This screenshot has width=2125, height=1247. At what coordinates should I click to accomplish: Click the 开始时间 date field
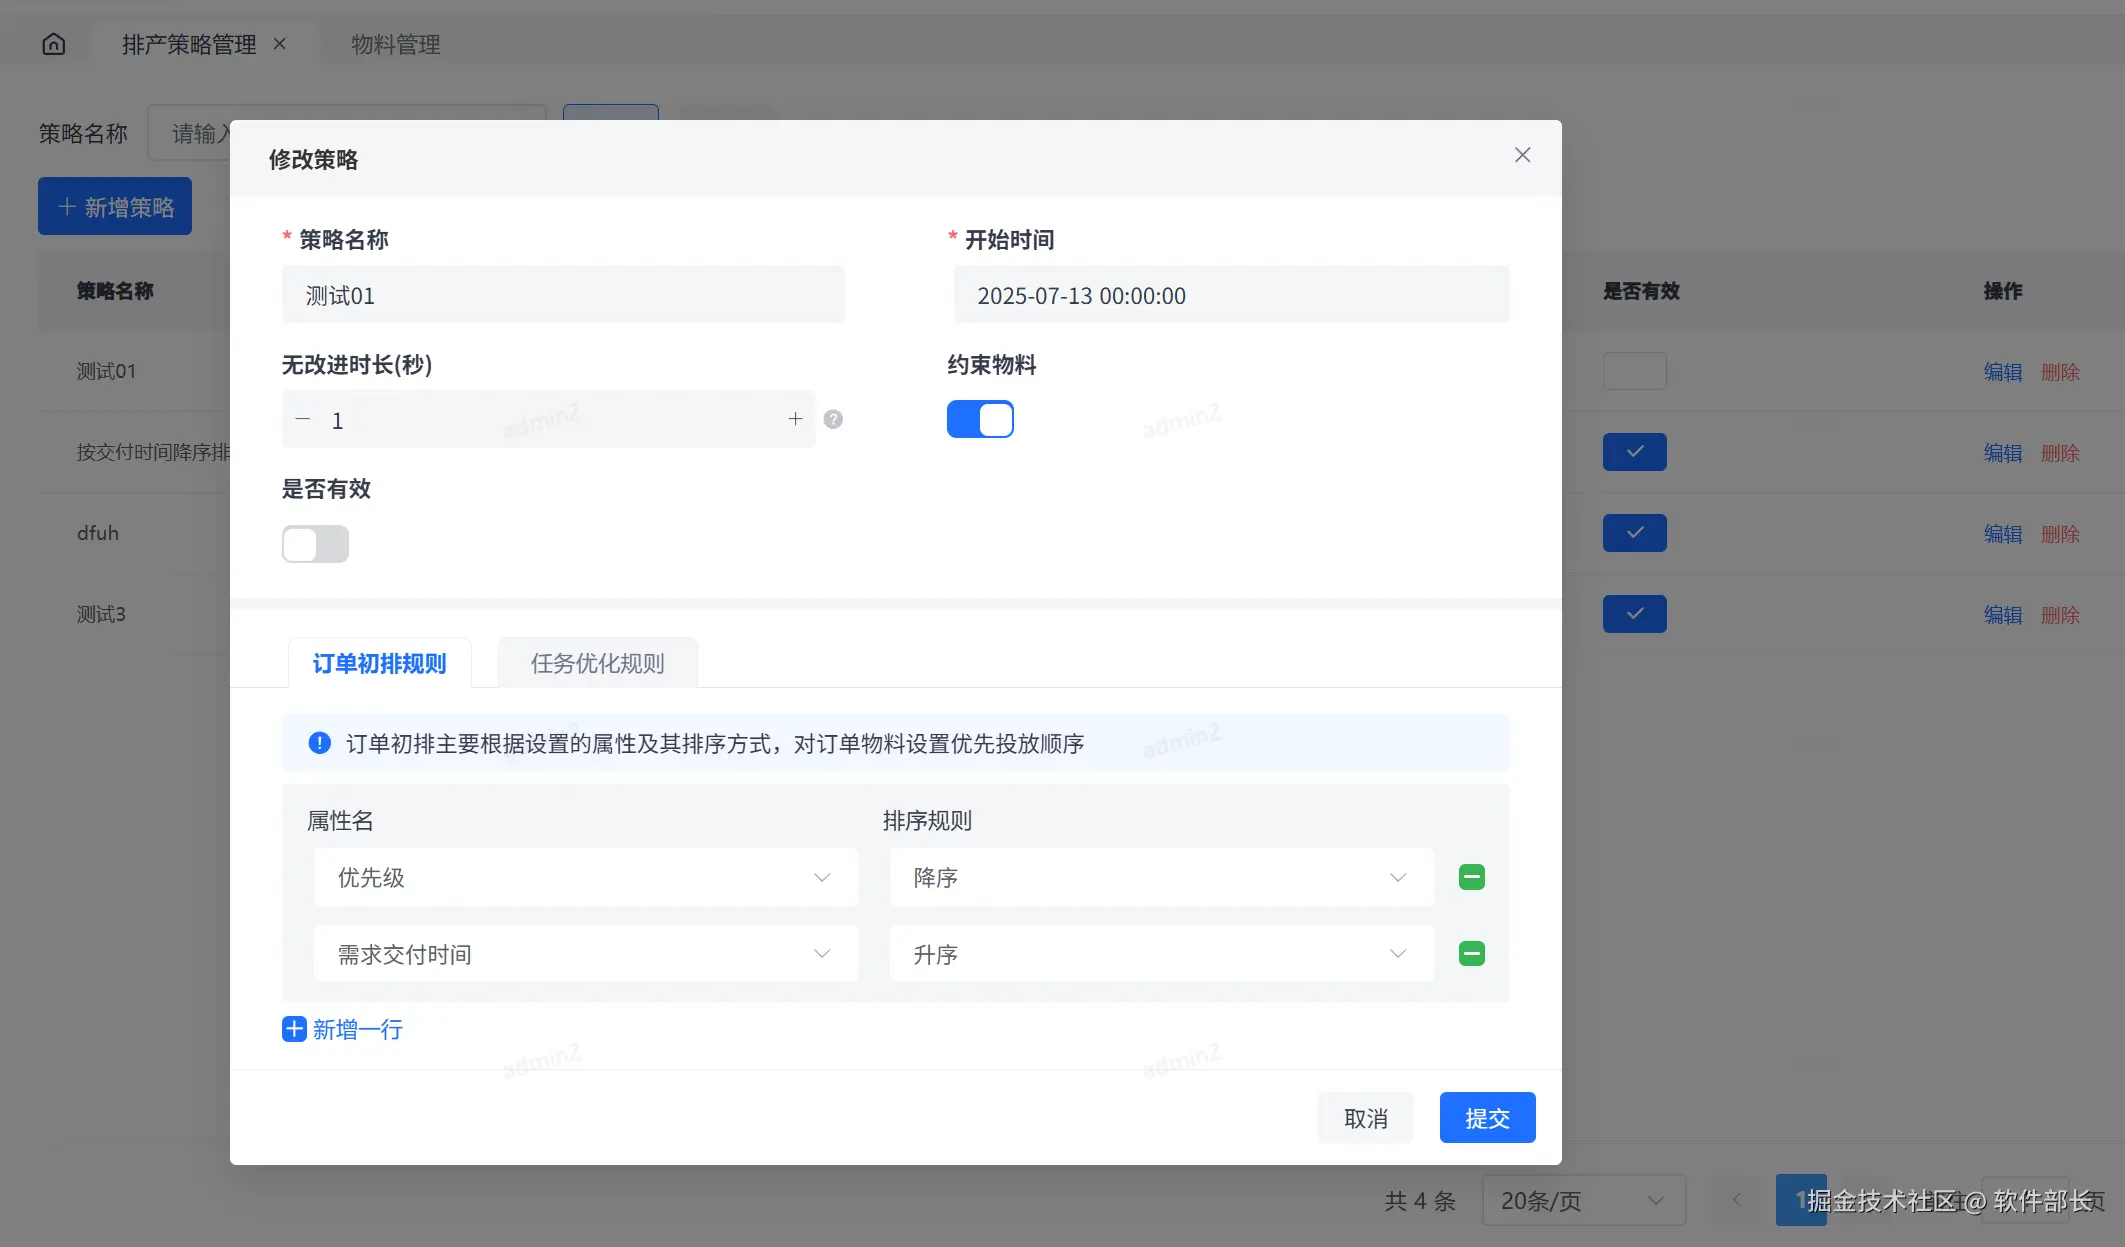[x=1230, y=295]
